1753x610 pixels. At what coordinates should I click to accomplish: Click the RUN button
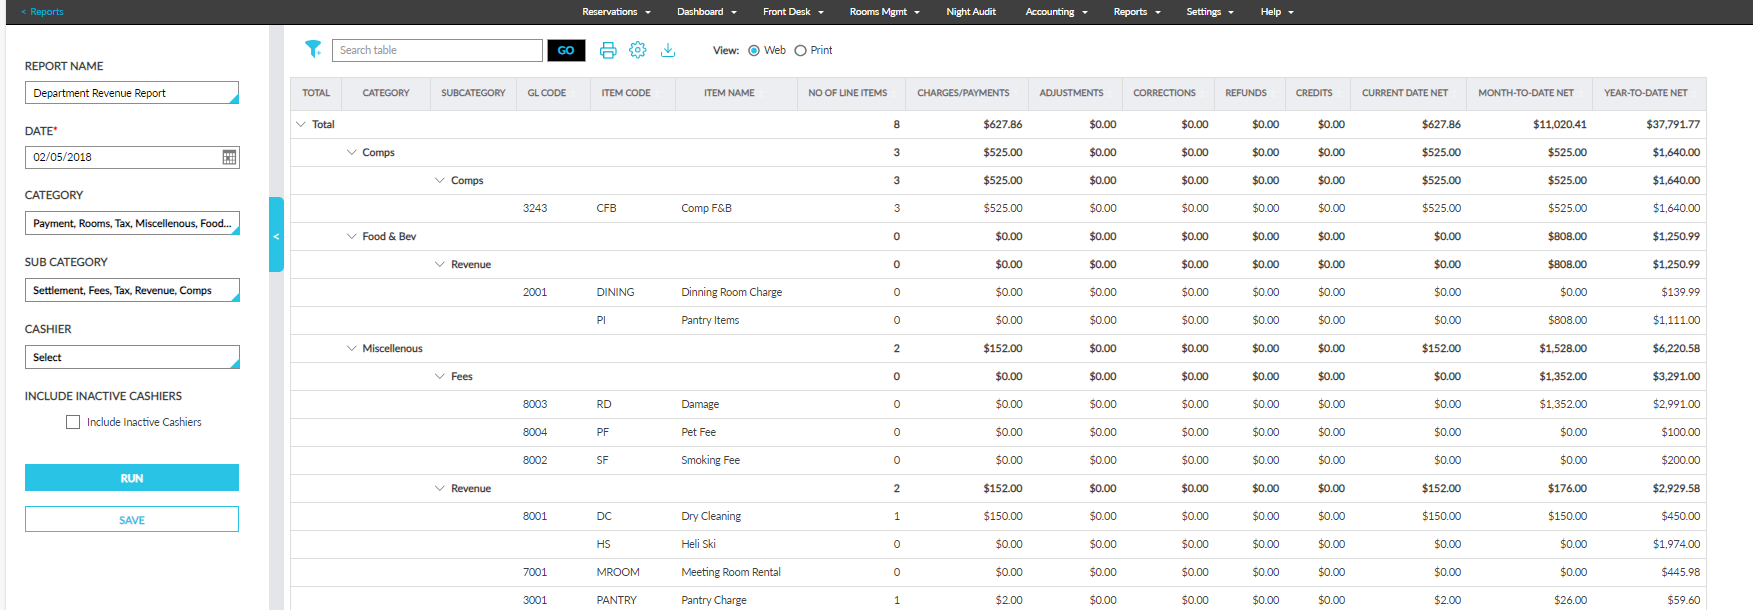[x=132, y=478]
